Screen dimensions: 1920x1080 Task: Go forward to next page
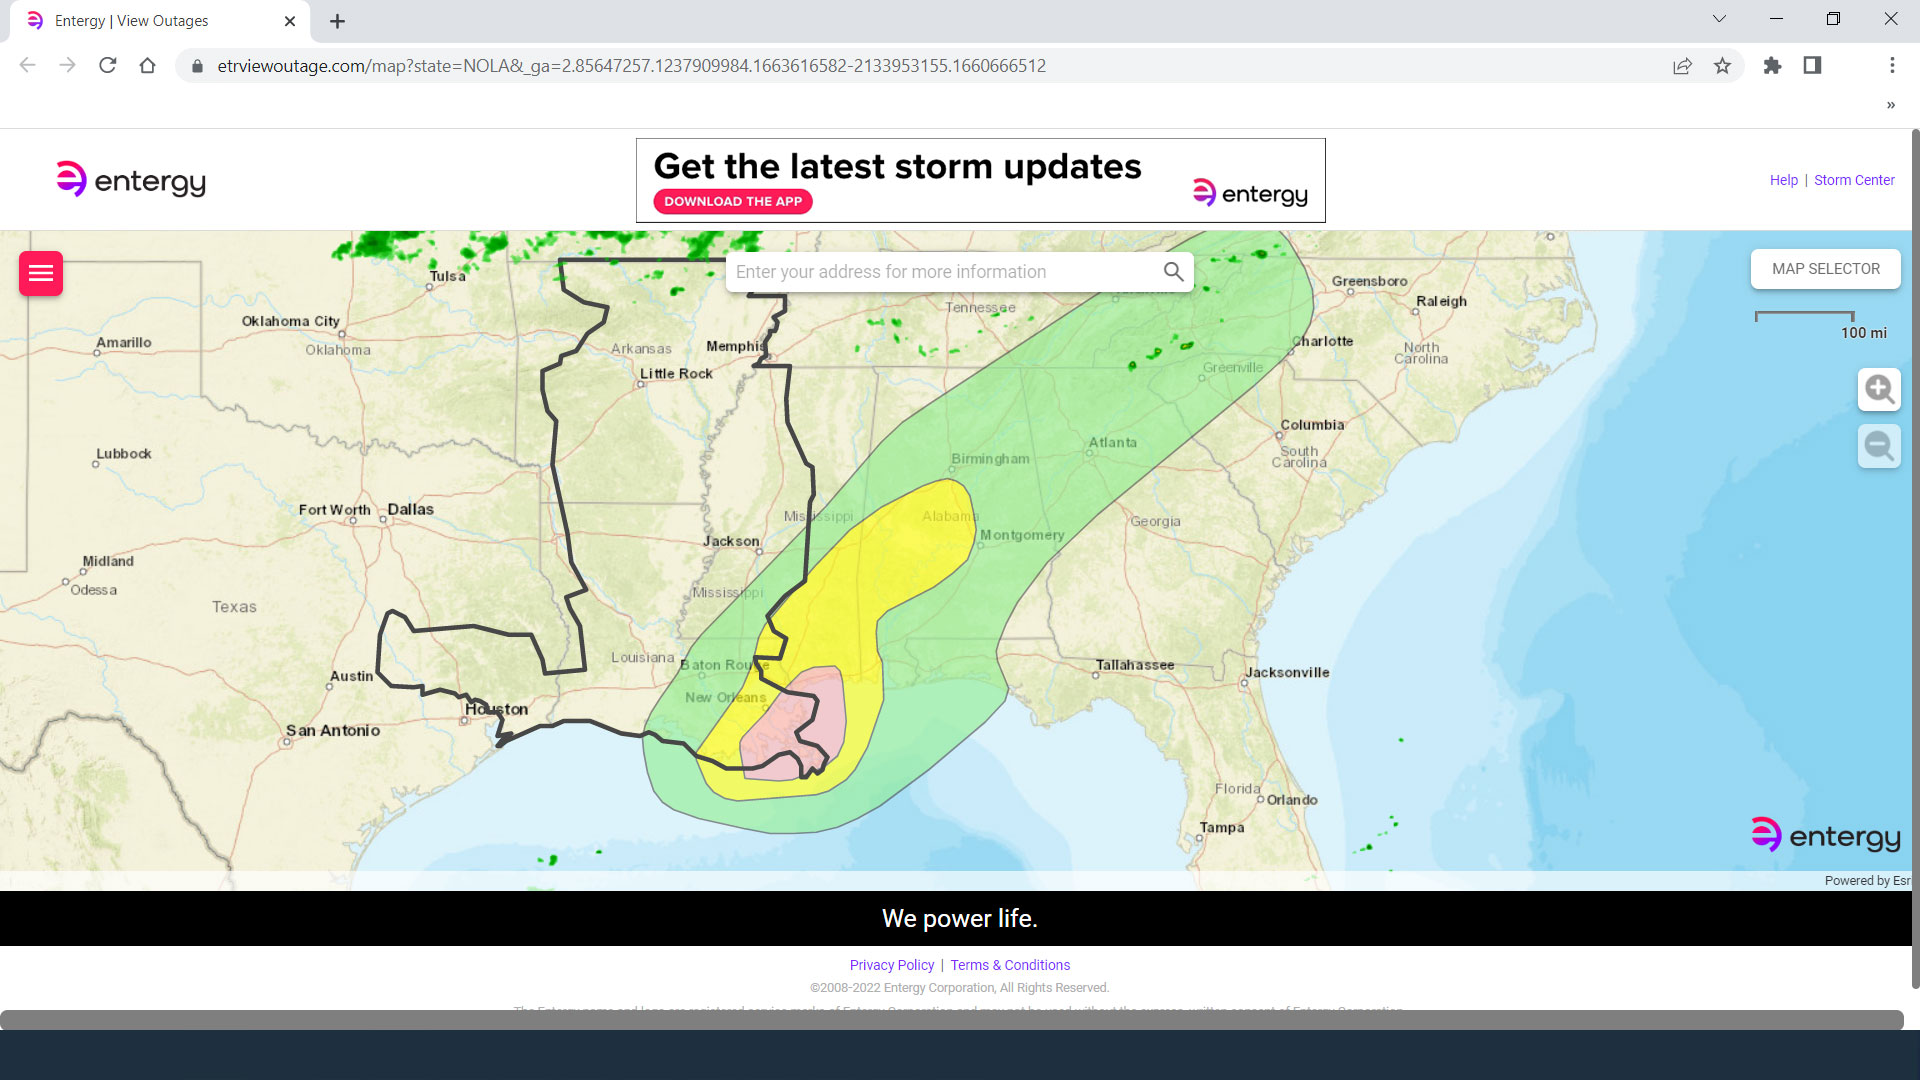pos(67,65)
